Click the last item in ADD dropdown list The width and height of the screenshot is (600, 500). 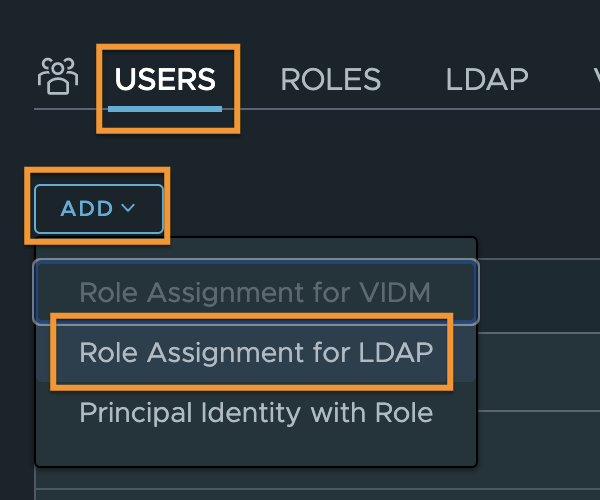click(256, 413)
